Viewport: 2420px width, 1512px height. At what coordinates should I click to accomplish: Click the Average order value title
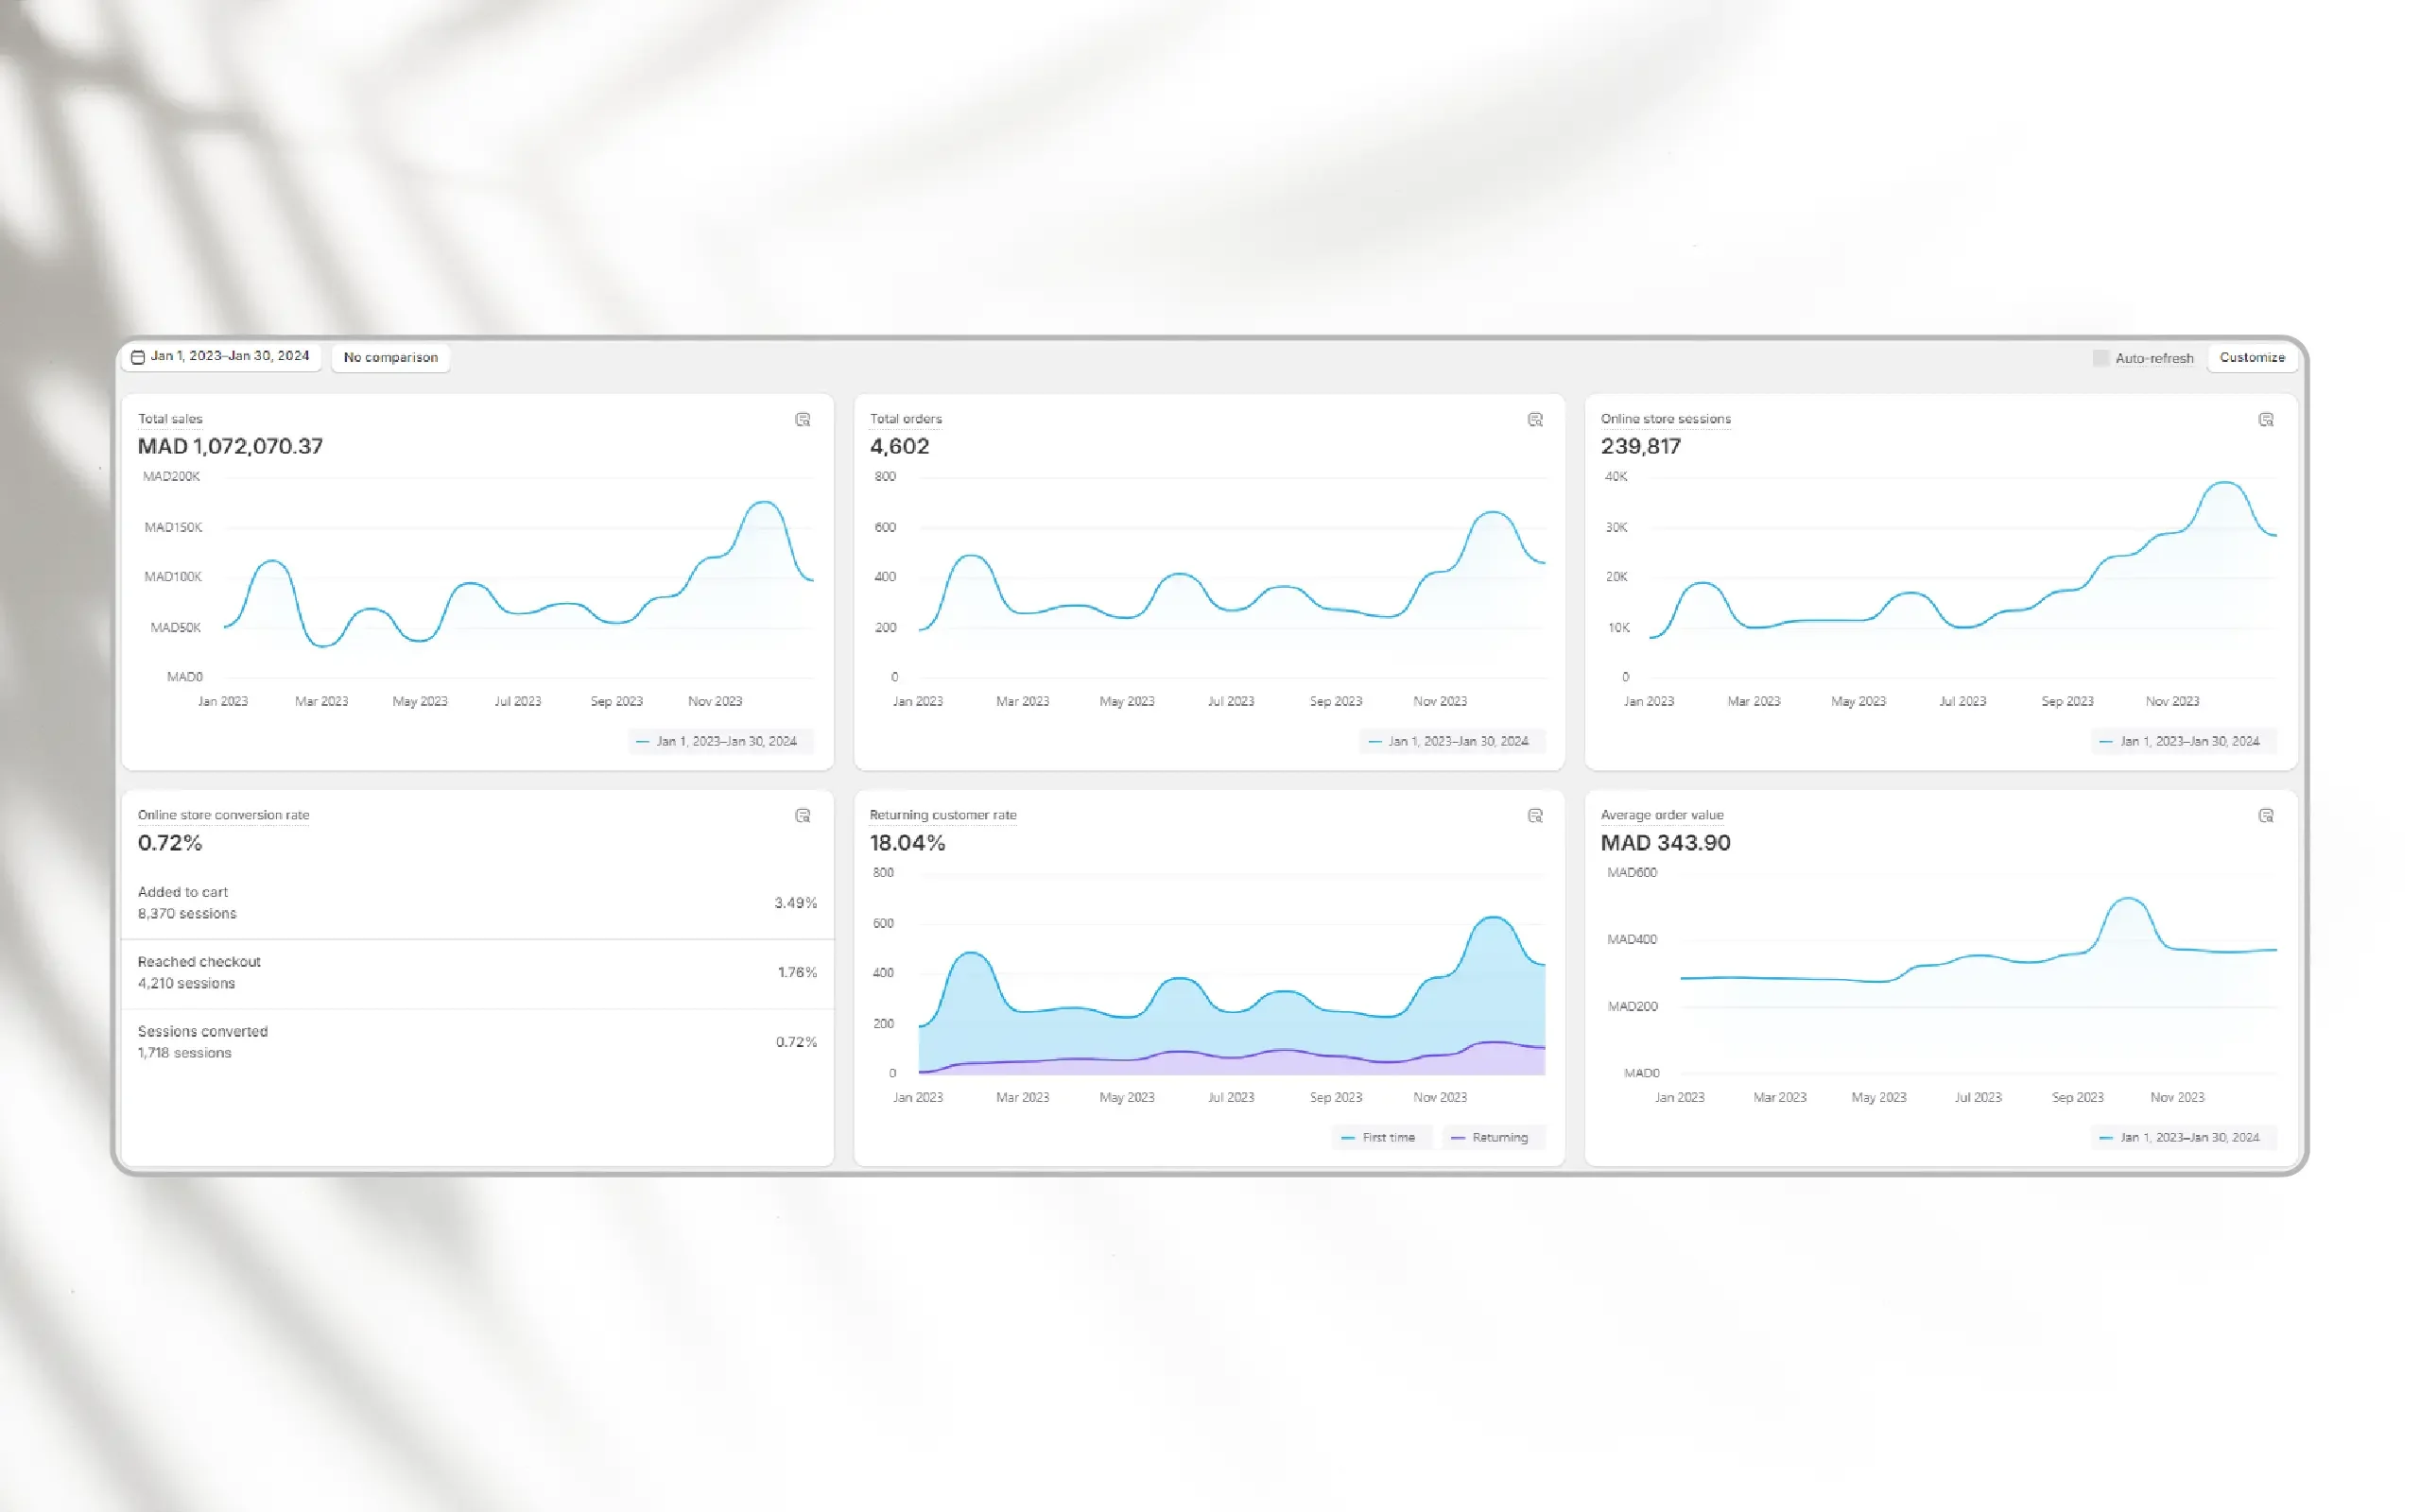(1661, 815)
